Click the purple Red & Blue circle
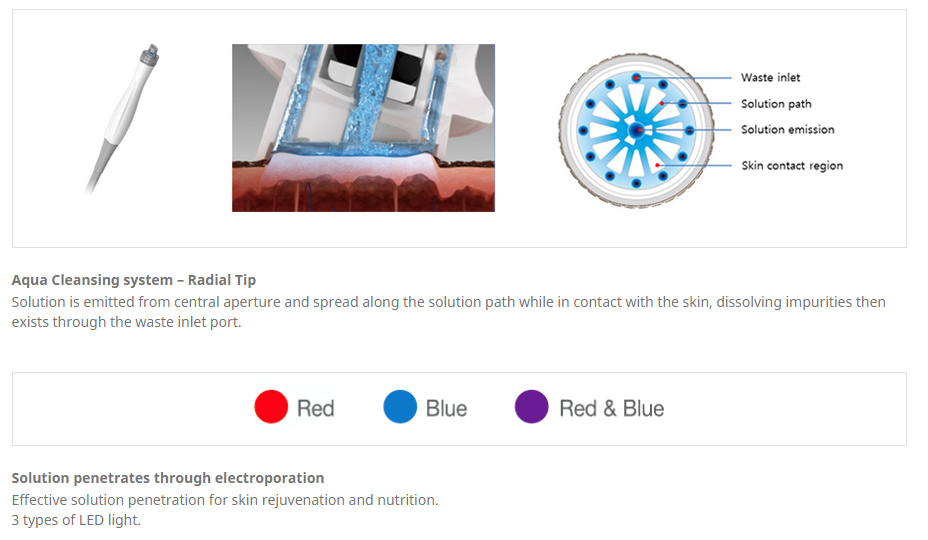 (x=531, y=407)
